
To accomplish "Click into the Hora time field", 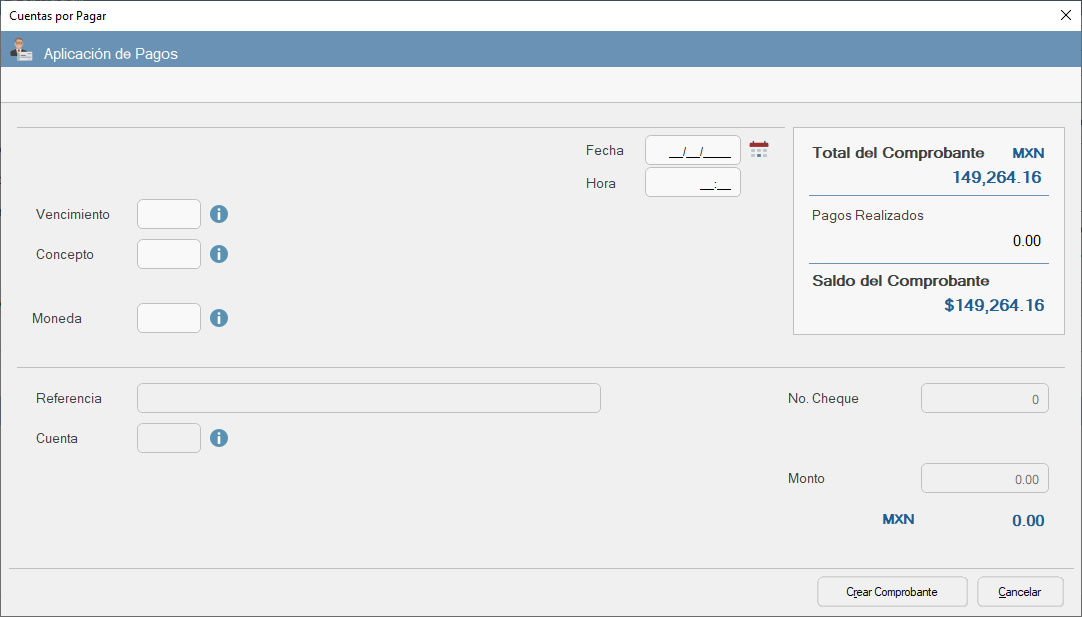I will [693, 182].
